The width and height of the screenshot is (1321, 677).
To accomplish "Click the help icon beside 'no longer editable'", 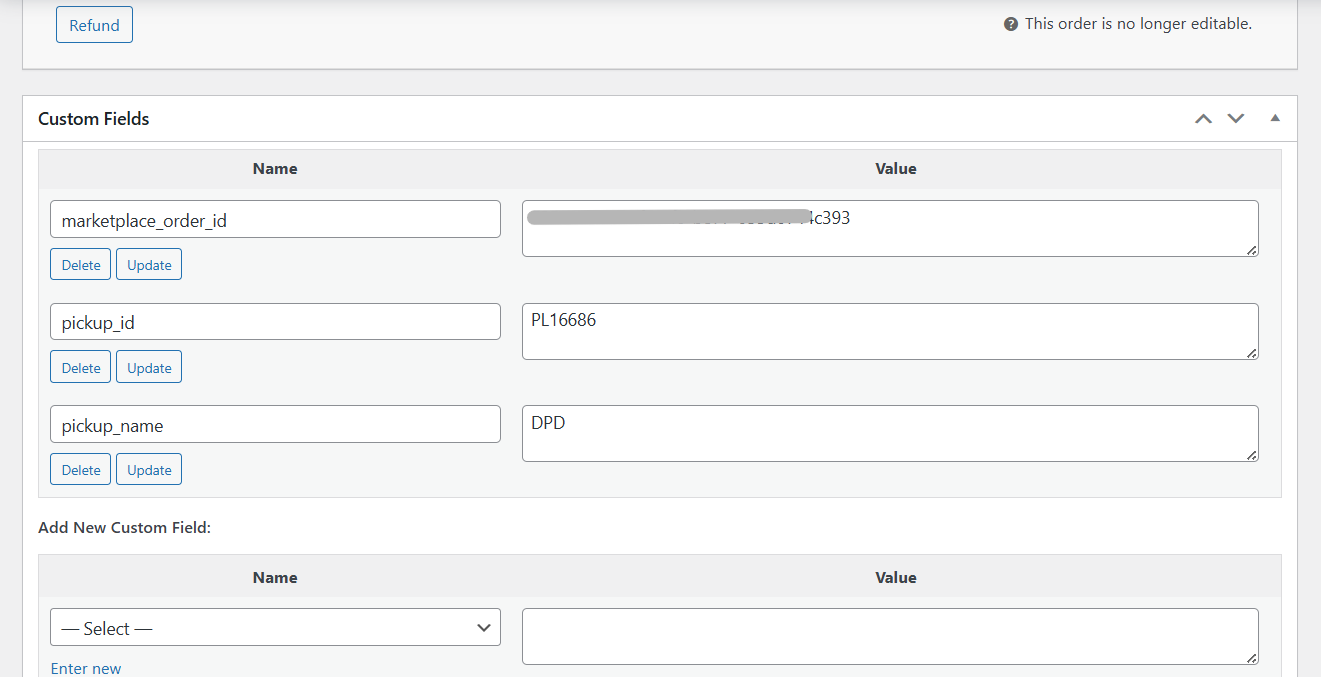I will click(x=1011, y=24).
